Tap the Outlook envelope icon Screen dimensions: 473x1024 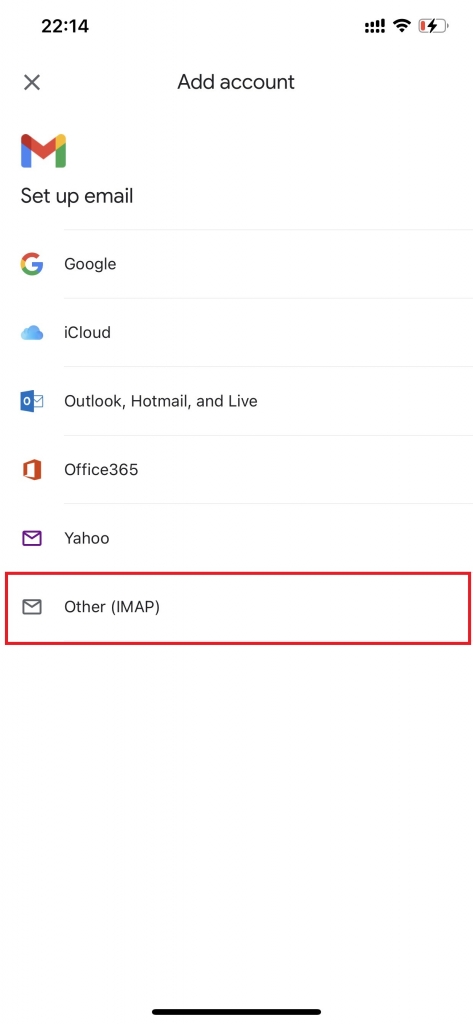coord(31,402)
